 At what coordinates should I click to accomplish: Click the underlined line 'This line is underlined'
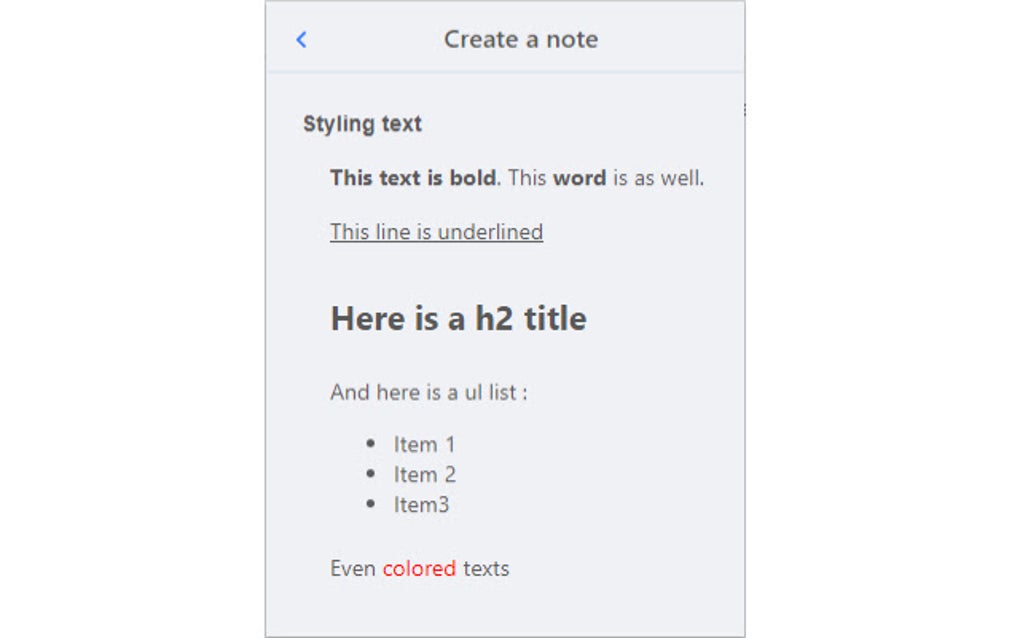(436, 232)
